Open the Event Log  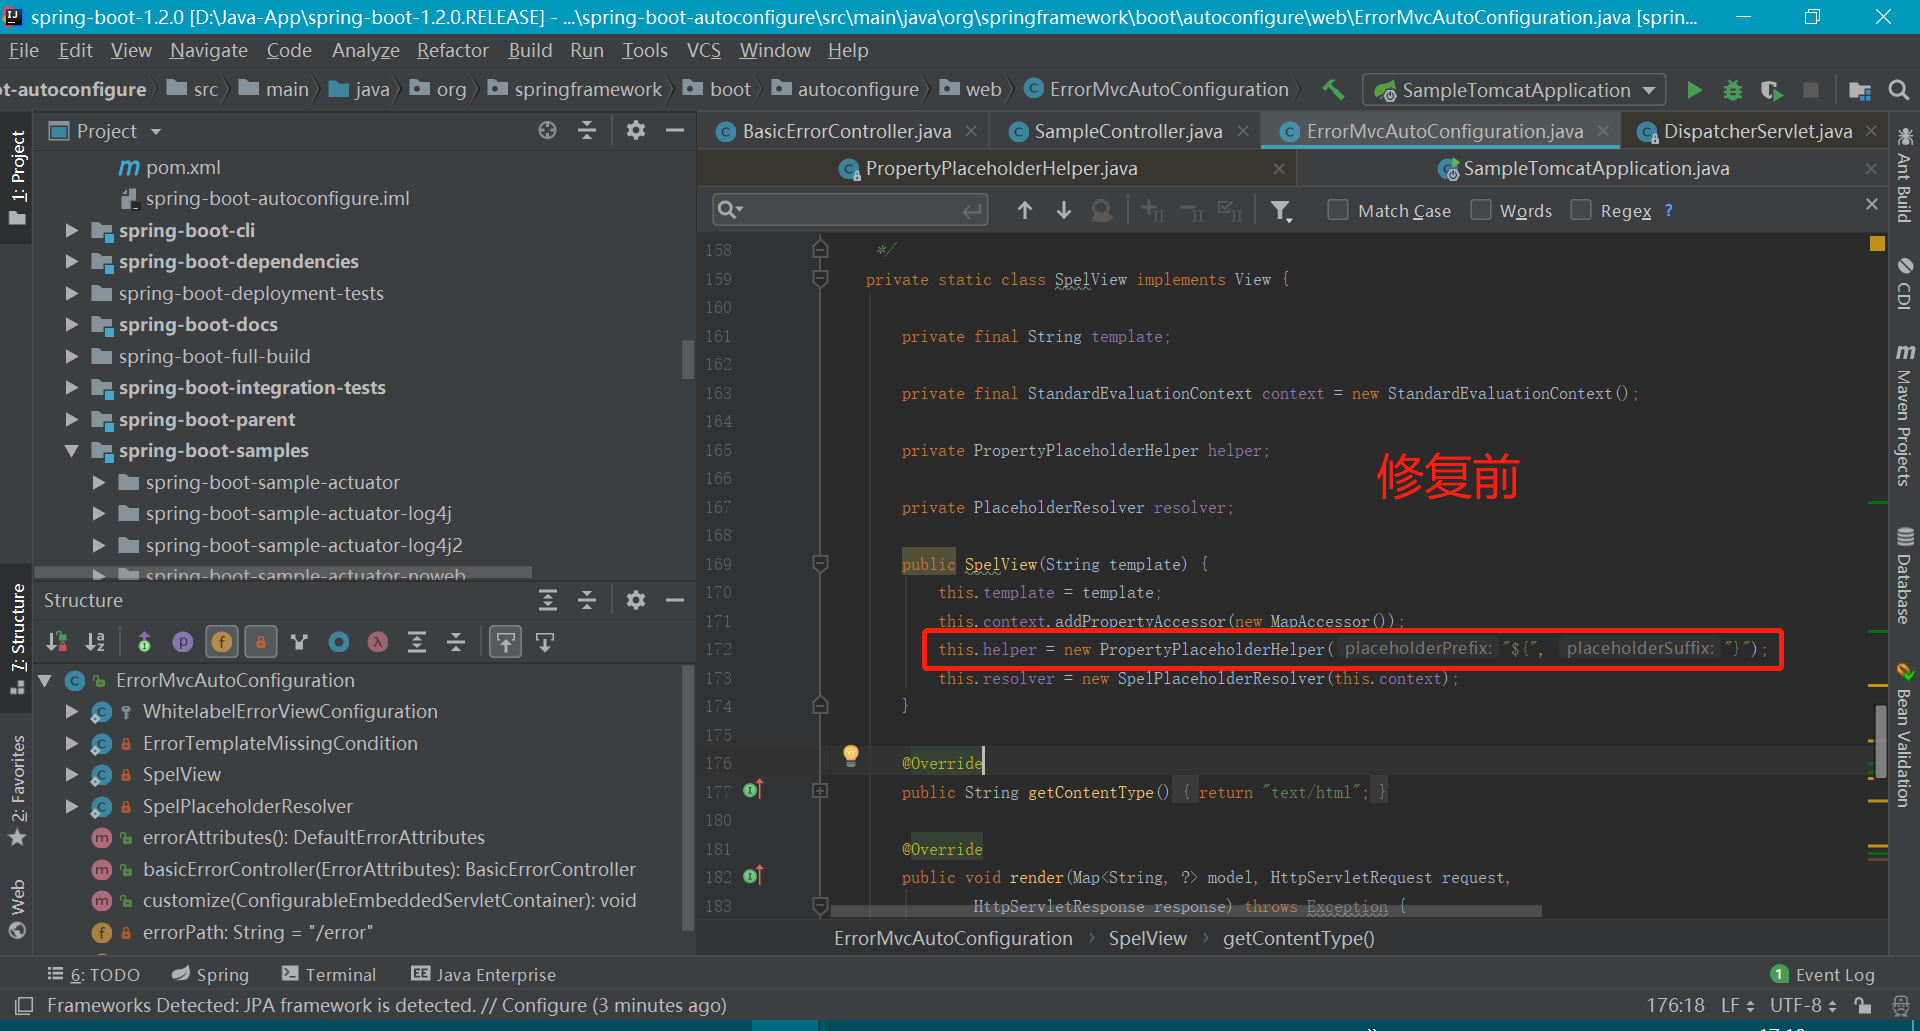point(1823,974)
